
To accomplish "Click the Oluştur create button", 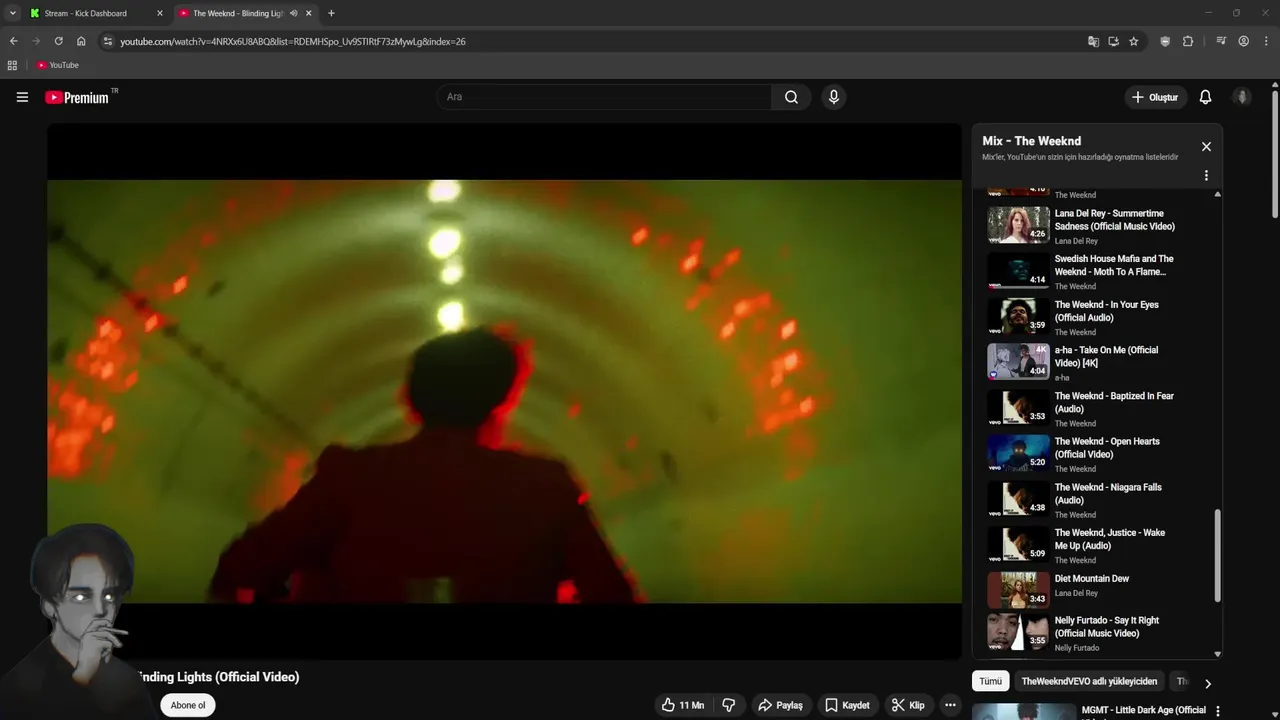I will [x=1155, y=97].
